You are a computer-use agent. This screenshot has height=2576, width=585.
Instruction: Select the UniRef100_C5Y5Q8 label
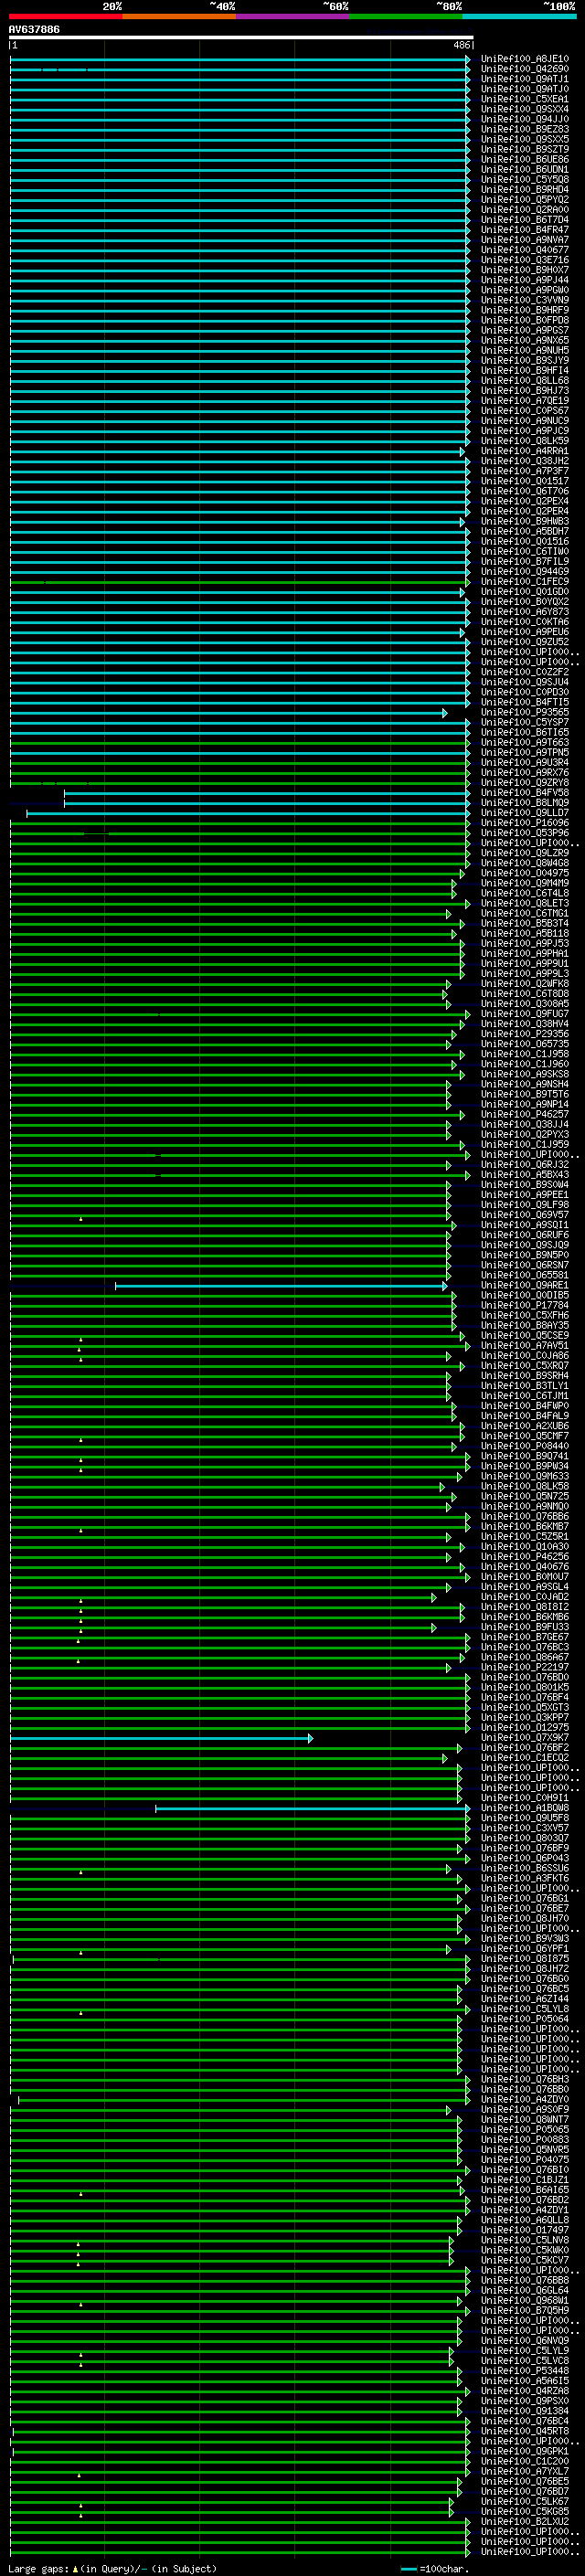[x=525, y=180]
